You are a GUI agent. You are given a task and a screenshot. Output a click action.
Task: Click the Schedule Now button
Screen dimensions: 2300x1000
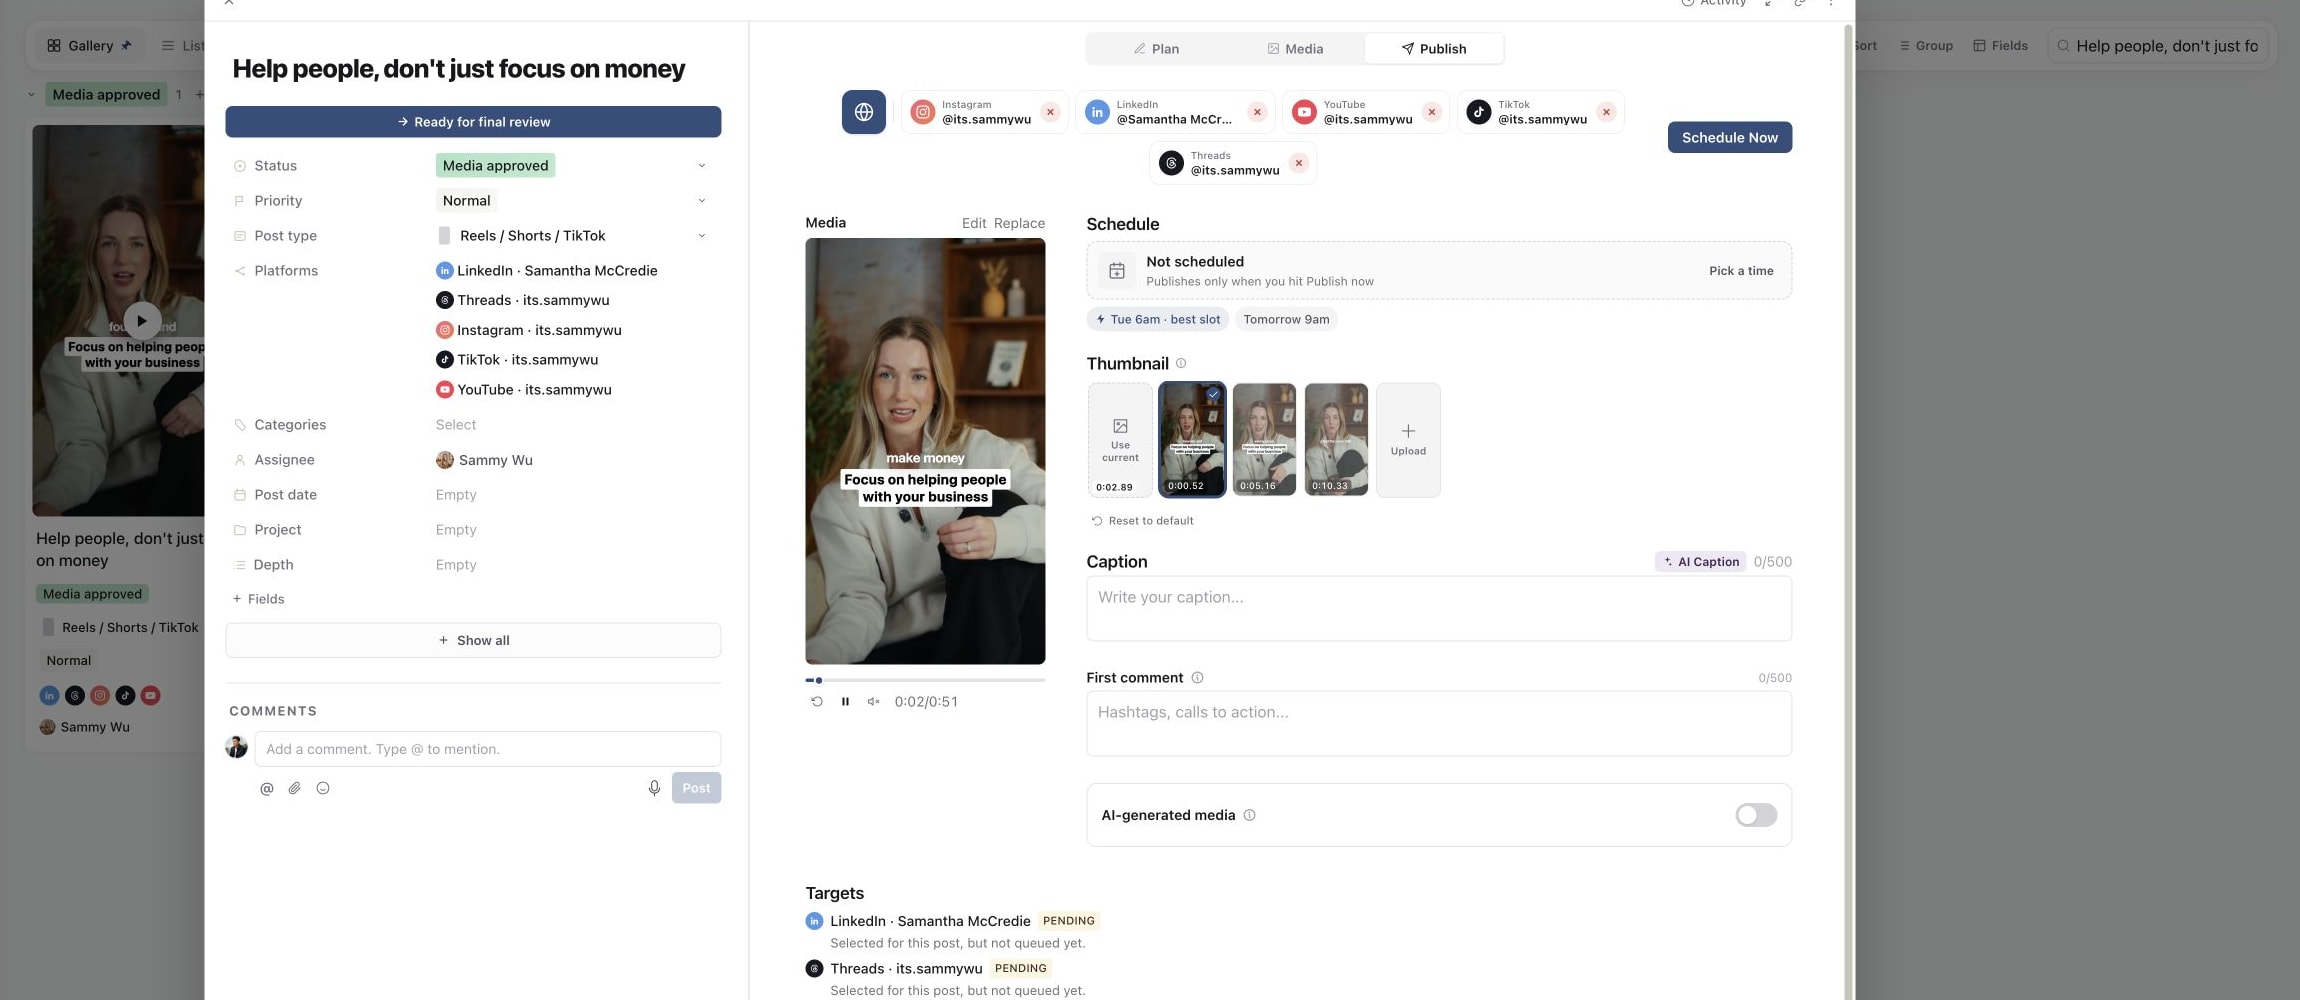coord(1729,137)
